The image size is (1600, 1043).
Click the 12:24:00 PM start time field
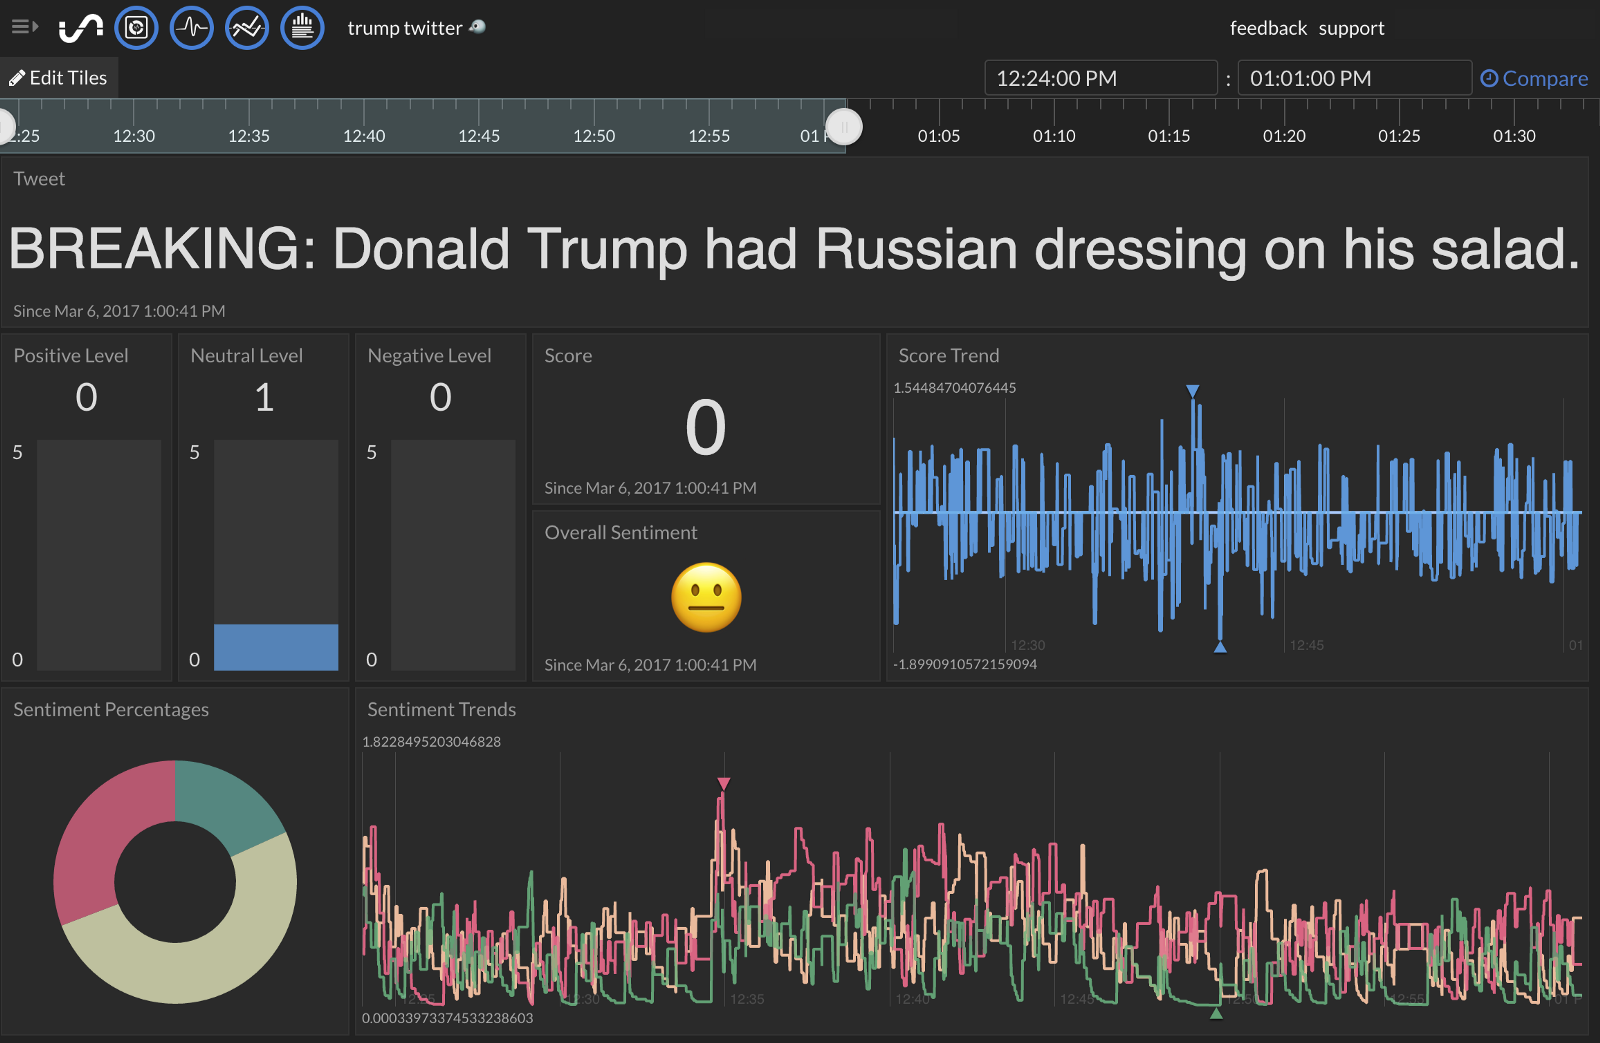coord(1100,78)
